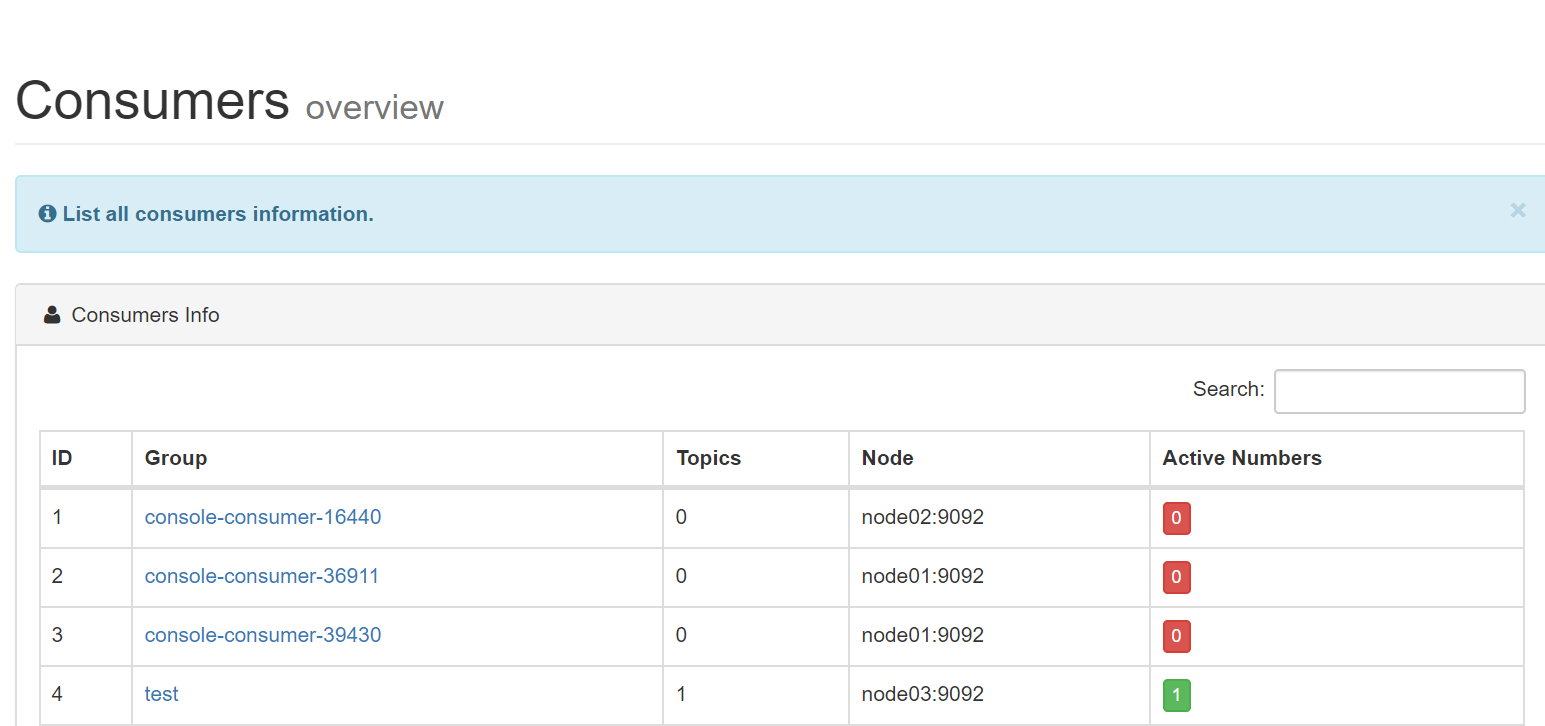Open the console-consumer-16440 group link
1545x726 pixels.
coord(263,517)
